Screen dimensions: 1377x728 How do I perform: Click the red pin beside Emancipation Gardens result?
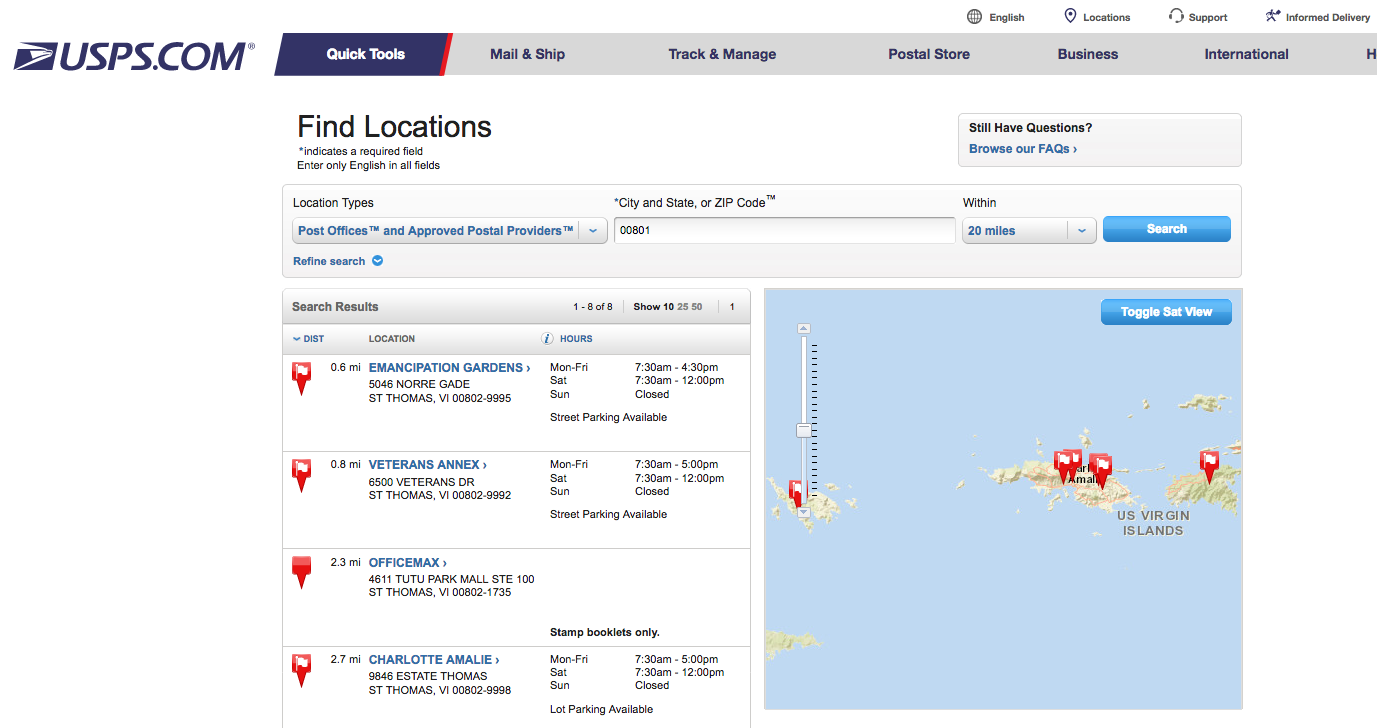(x=301, y=375)
